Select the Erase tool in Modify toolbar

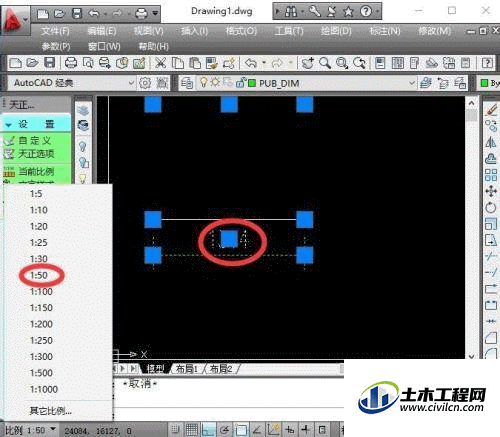[x=491, y=110]
